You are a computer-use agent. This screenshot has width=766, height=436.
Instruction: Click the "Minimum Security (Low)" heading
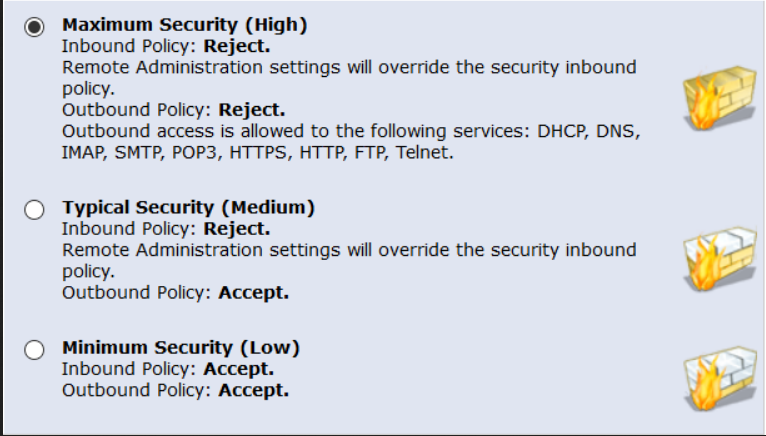(181, 348)
